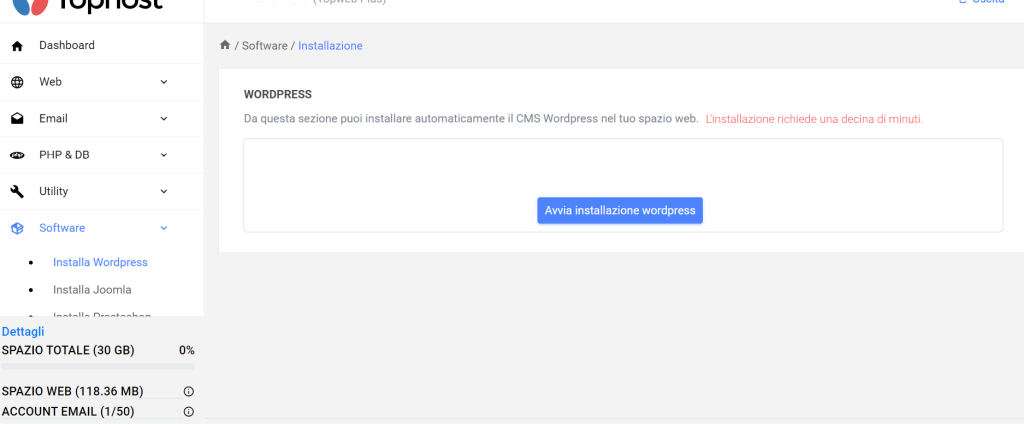Expand the PHP & DB chevron

coord(164,155)
